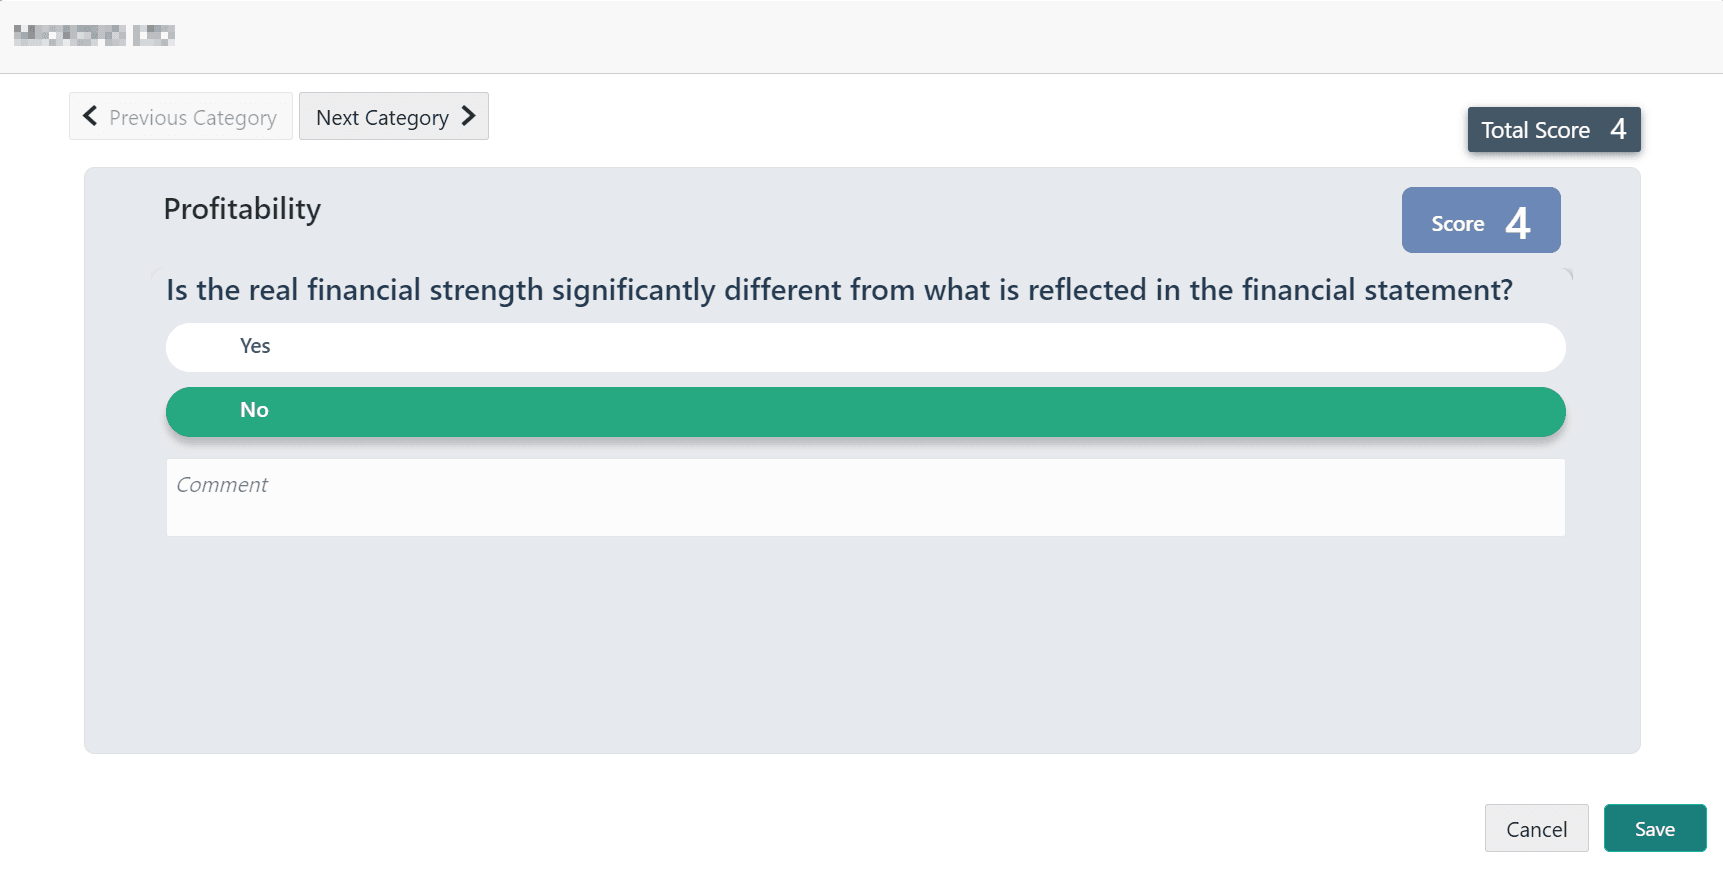Go to the Profitability section header
The image size is (1723, 874).
click(x=242, y=209)
